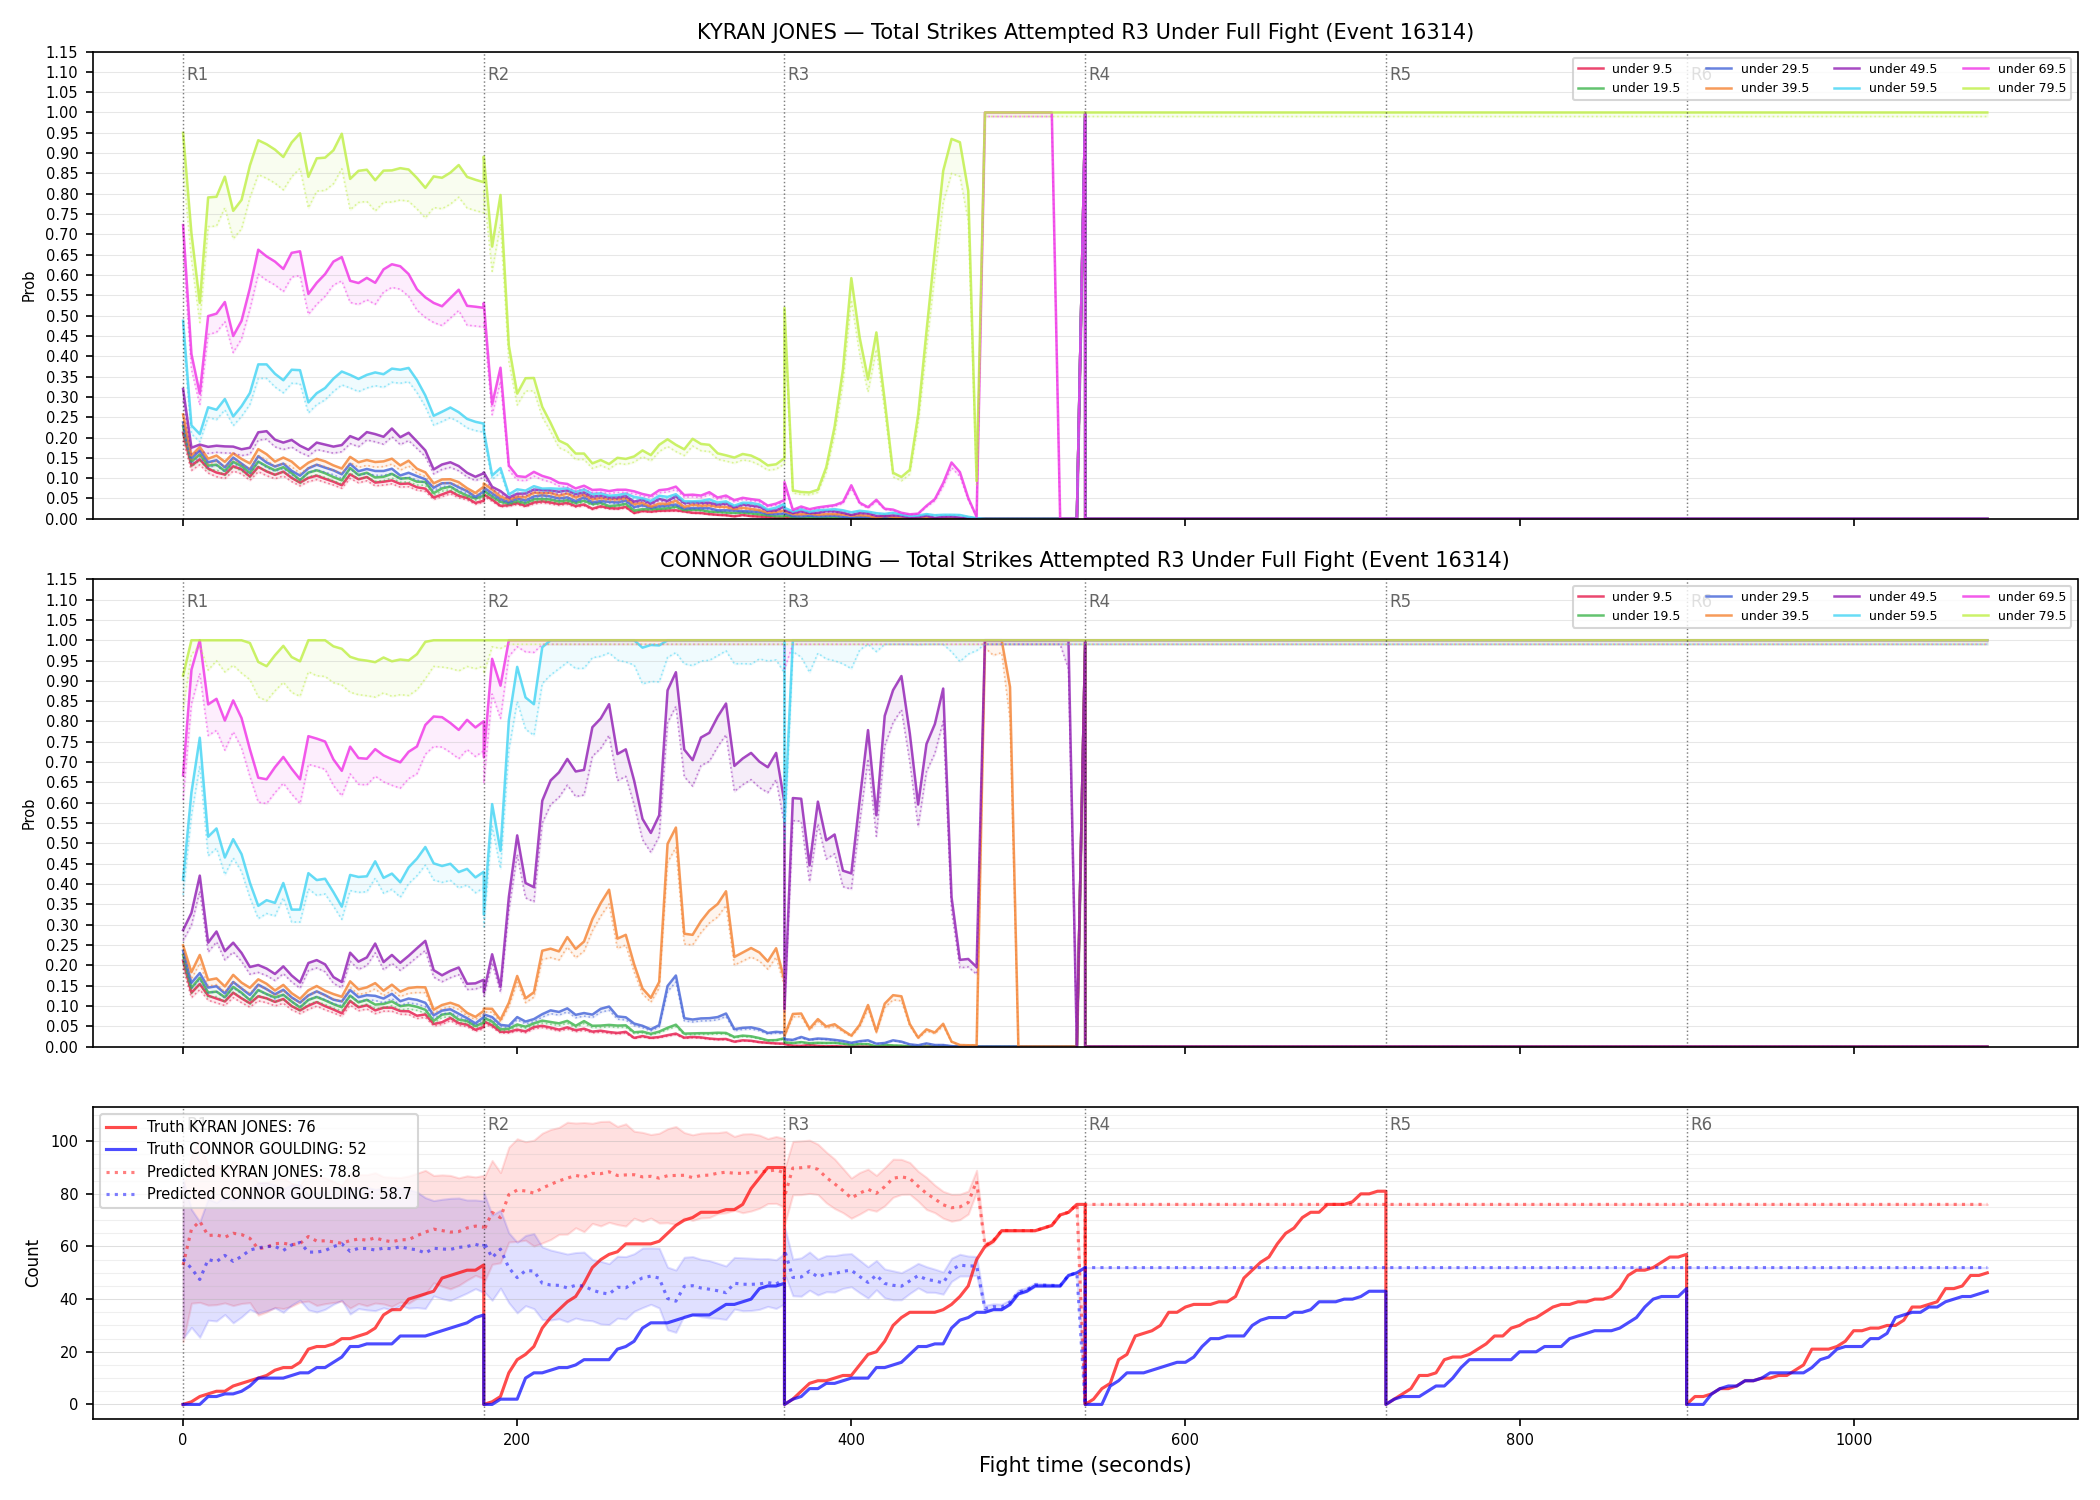Screen dimensions: 2100x1500
Task: Click the R4 marker in Kyran Jones chart
Action: (1099, 74)
